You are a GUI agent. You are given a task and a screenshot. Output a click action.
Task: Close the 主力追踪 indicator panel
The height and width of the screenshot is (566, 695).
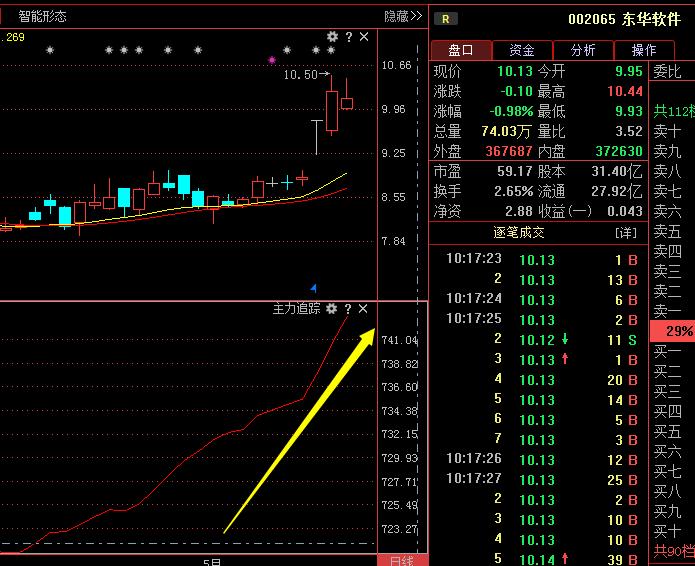tap(363, 308)
